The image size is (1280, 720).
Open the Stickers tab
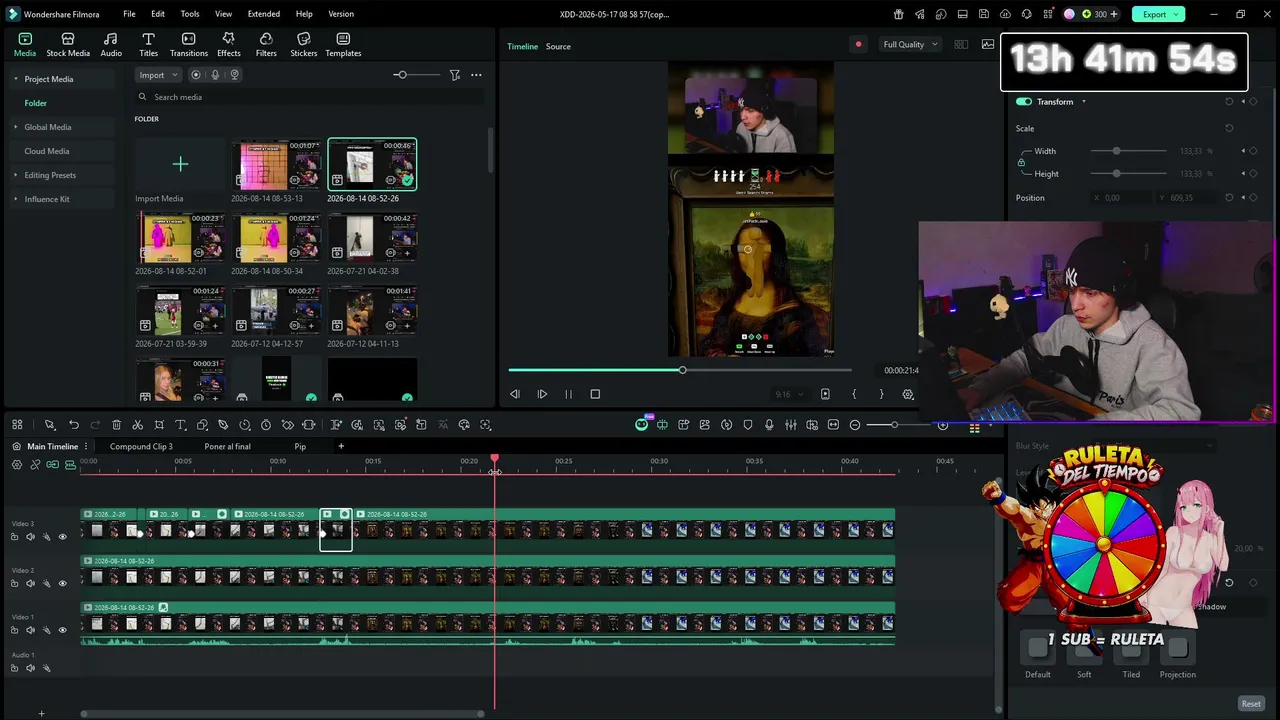coord(304,45)
